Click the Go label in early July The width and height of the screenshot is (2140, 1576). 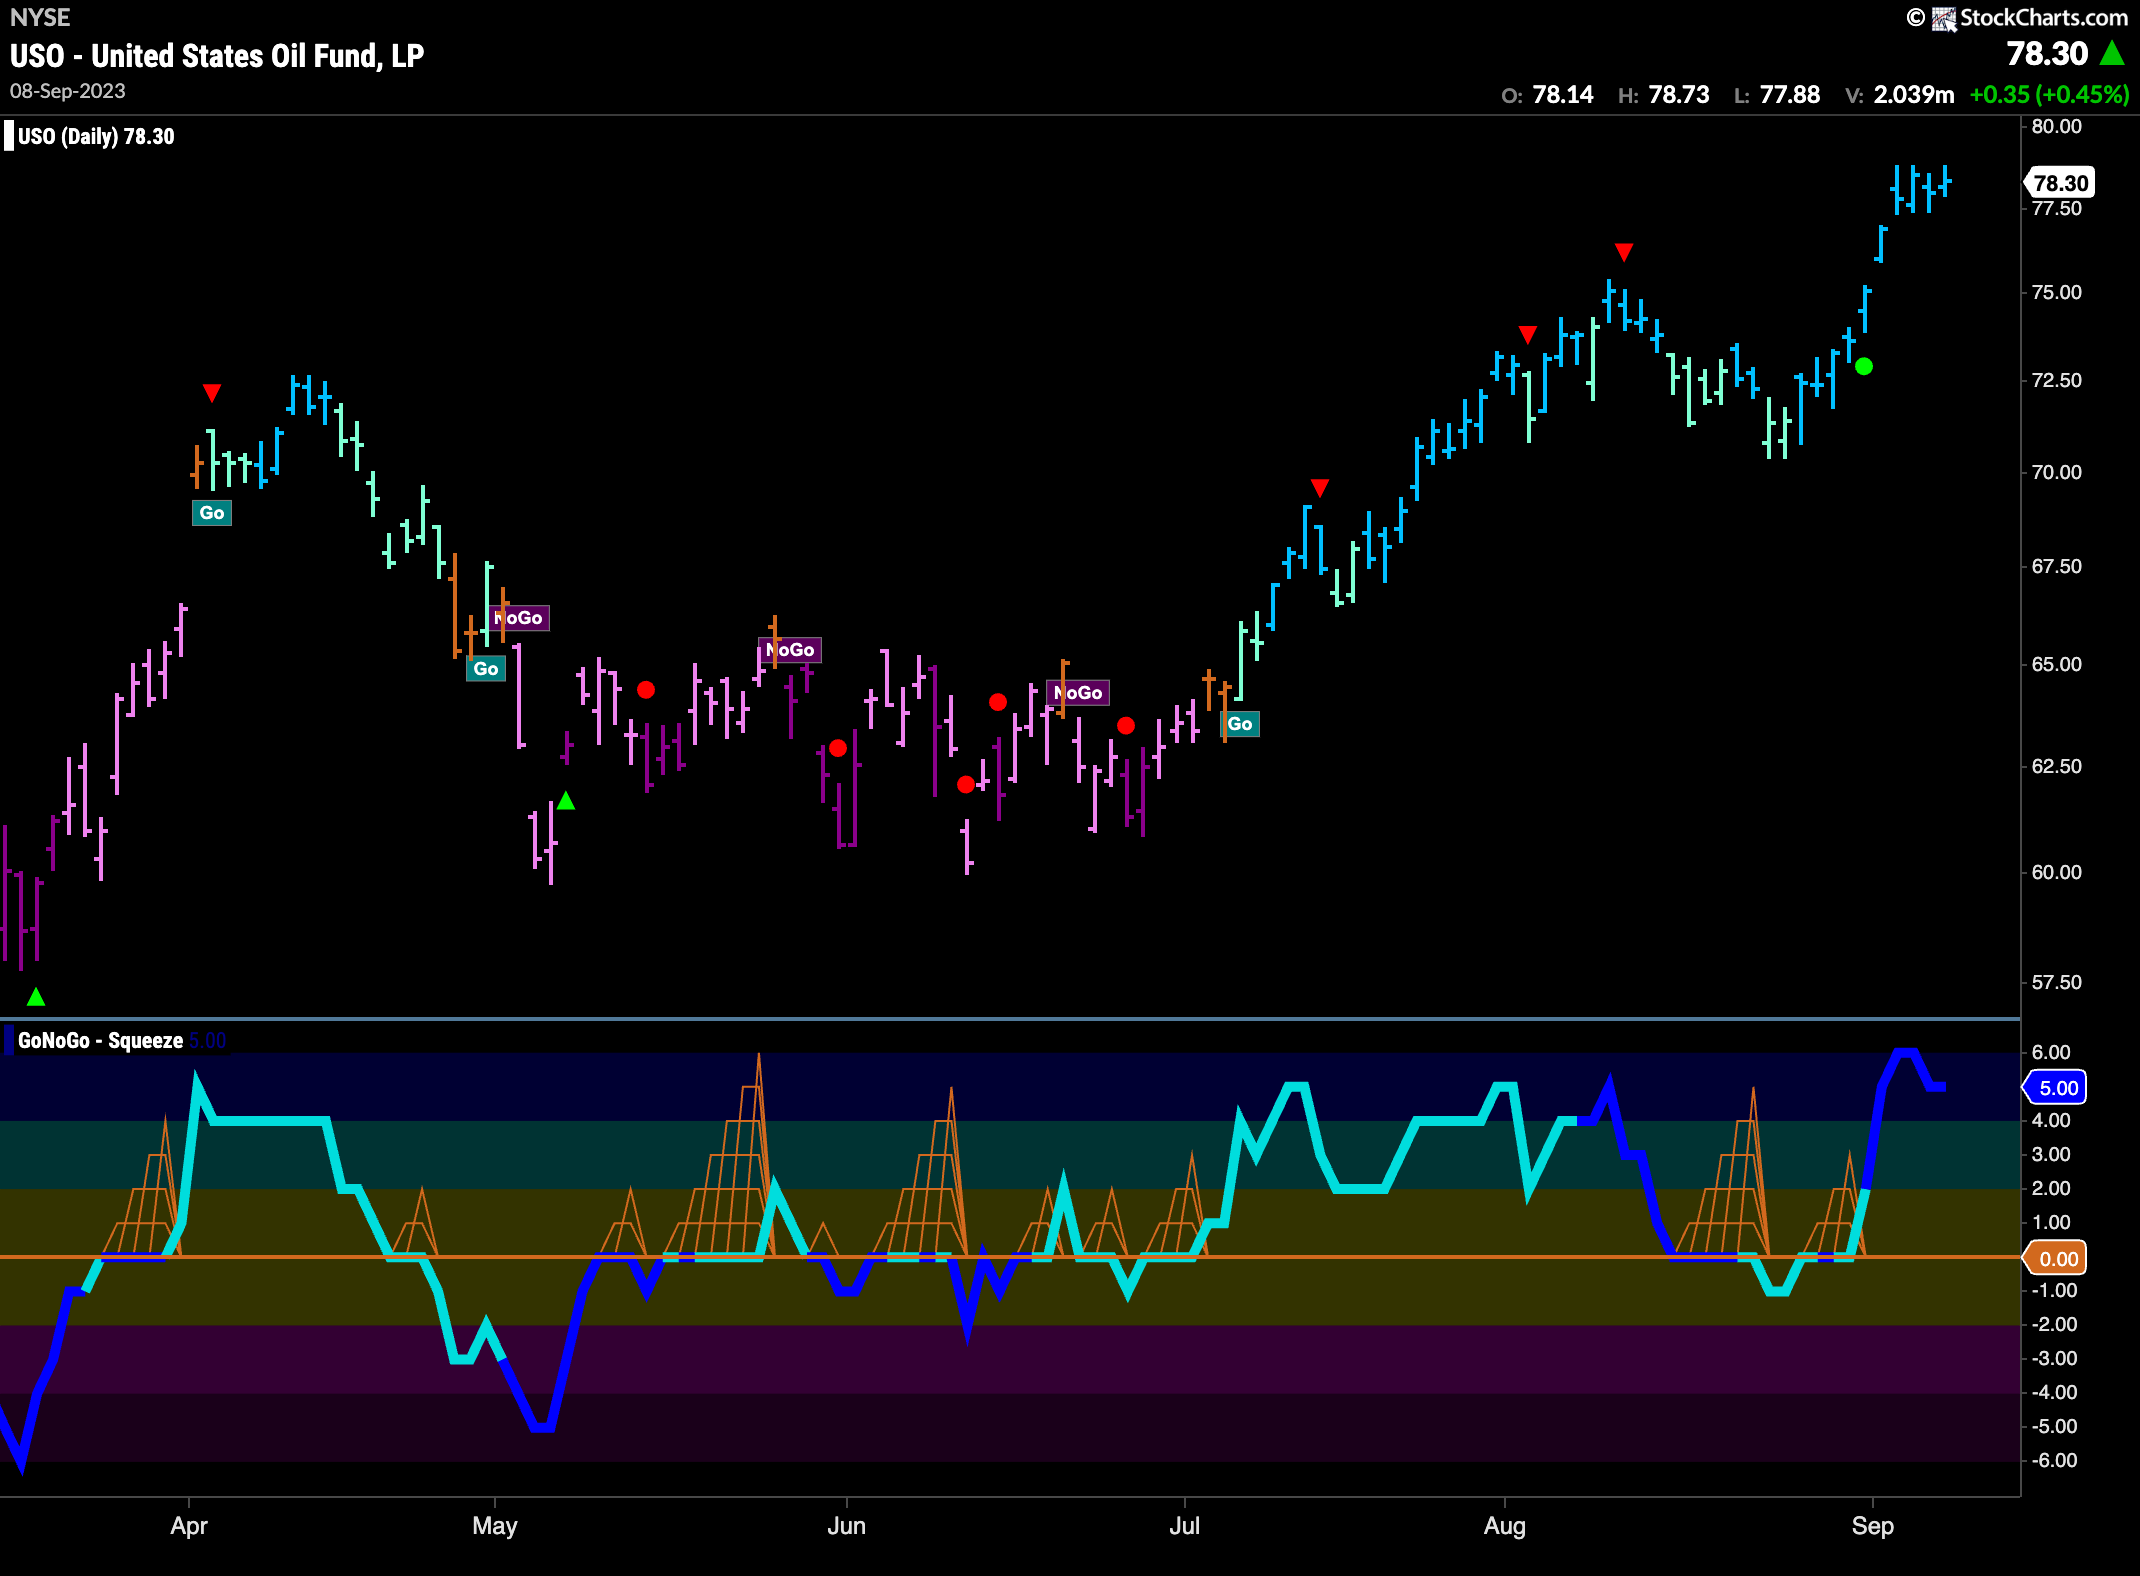tap(1240, 723)
